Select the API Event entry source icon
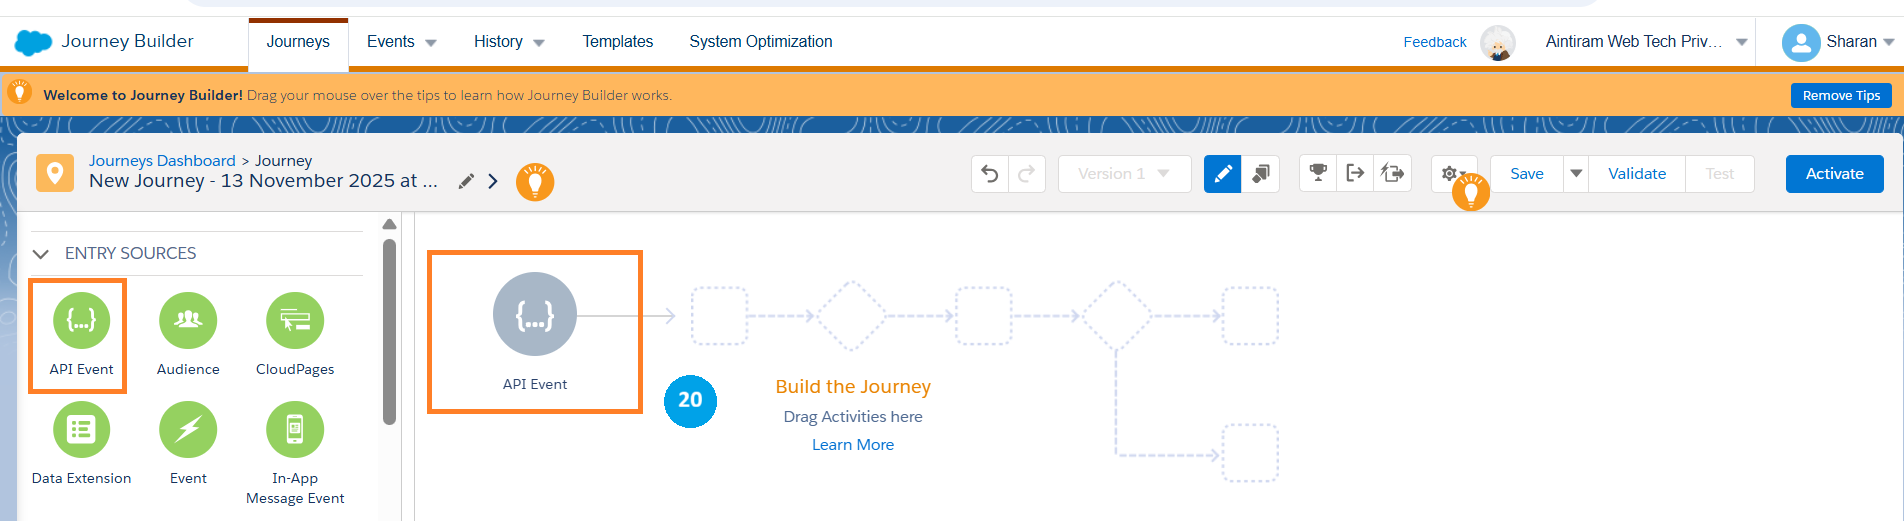 81,321
